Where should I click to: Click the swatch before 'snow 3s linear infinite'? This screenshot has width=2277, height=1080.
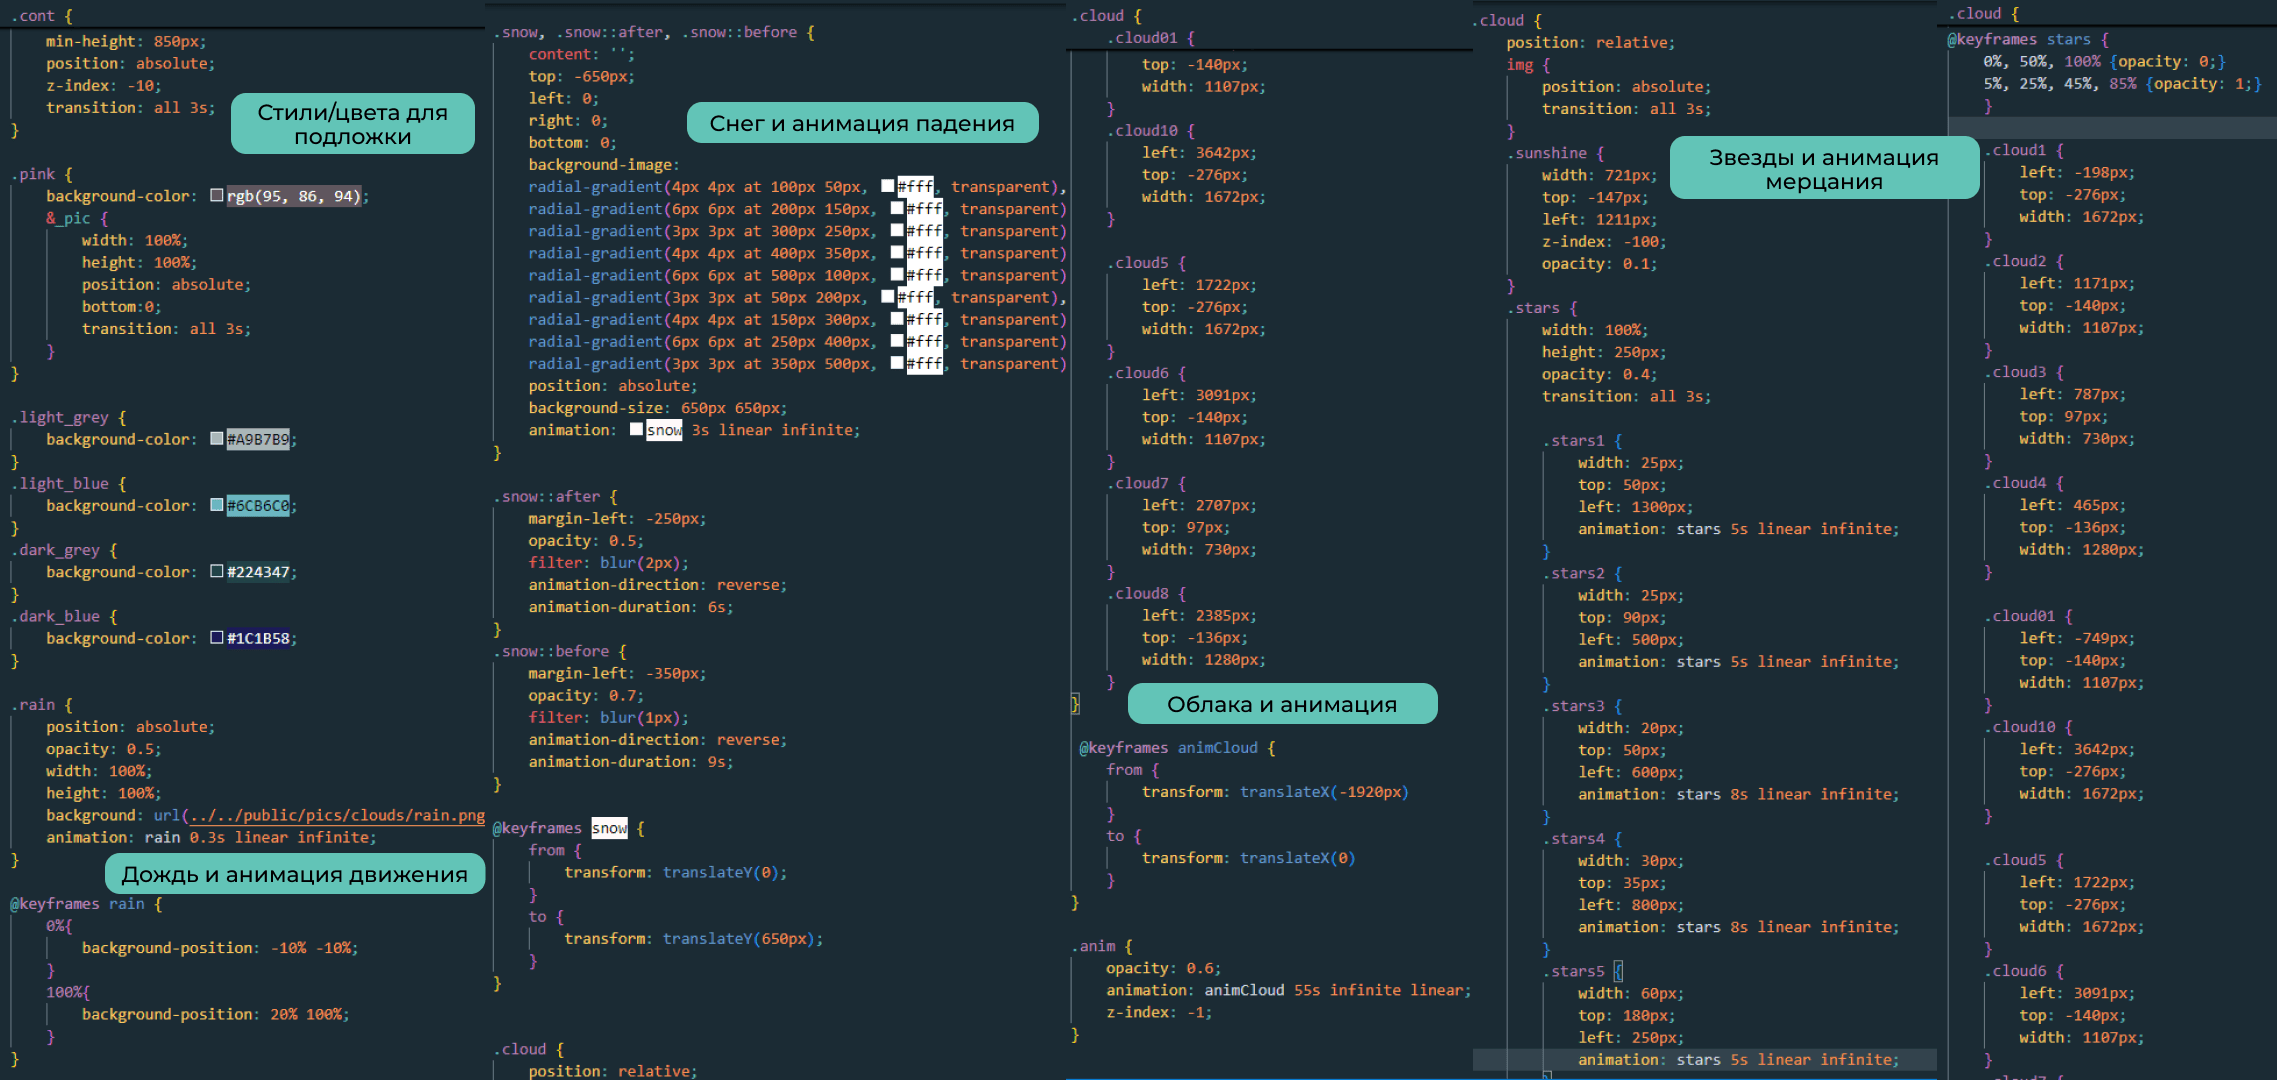636,429
